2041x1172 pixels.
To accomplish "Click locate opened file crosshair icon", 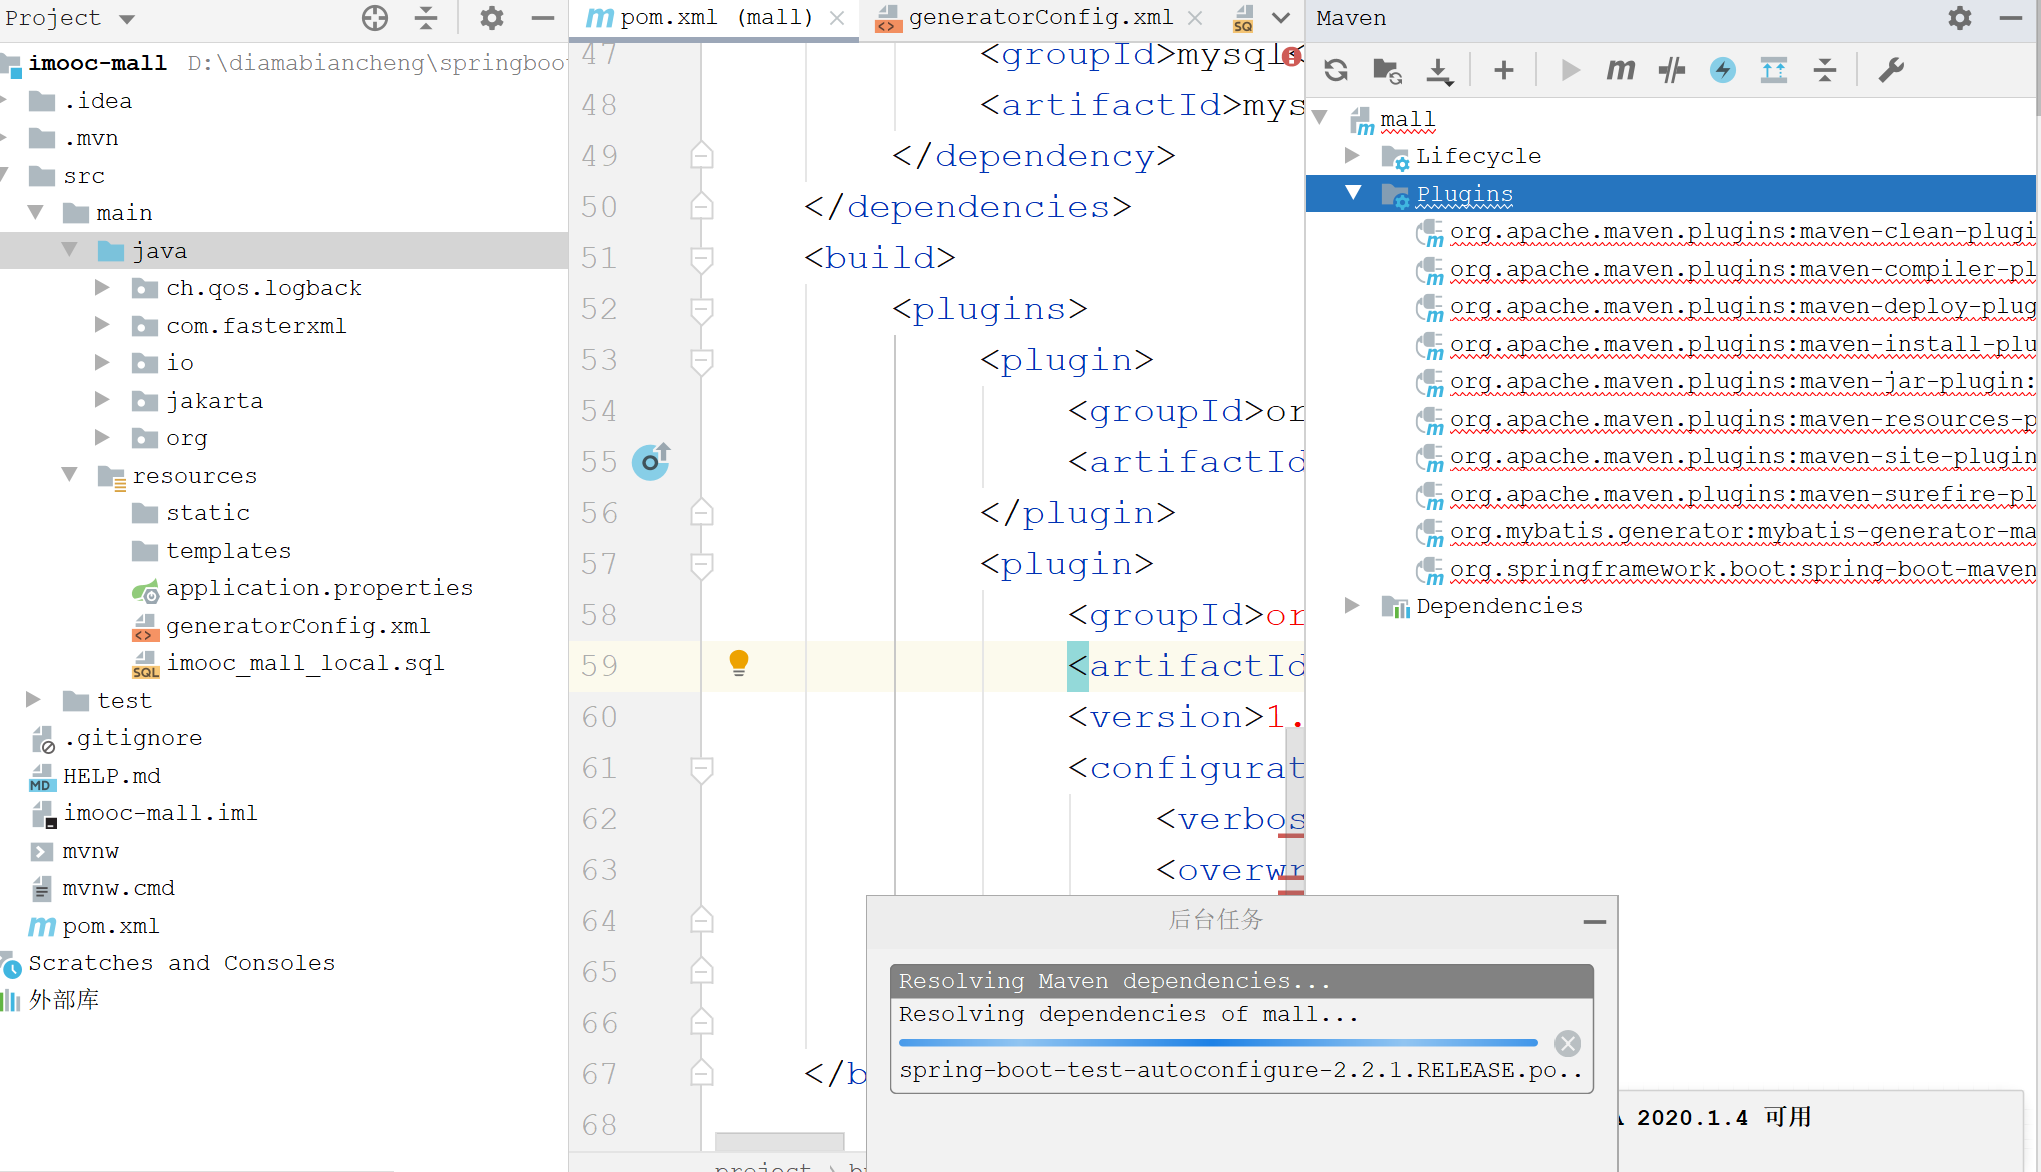I will coord(375,18).
